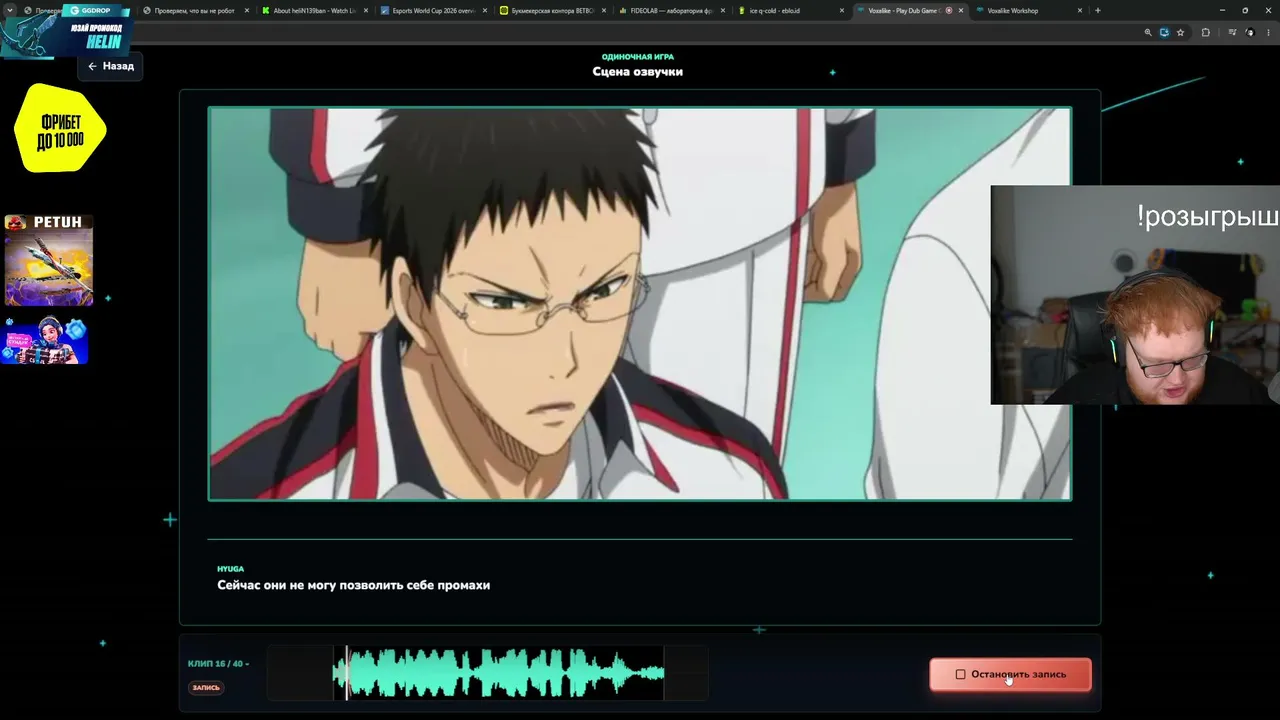Close the Проверяем, что вы не робот tab
1280x720 pixels.
[247, 11]
